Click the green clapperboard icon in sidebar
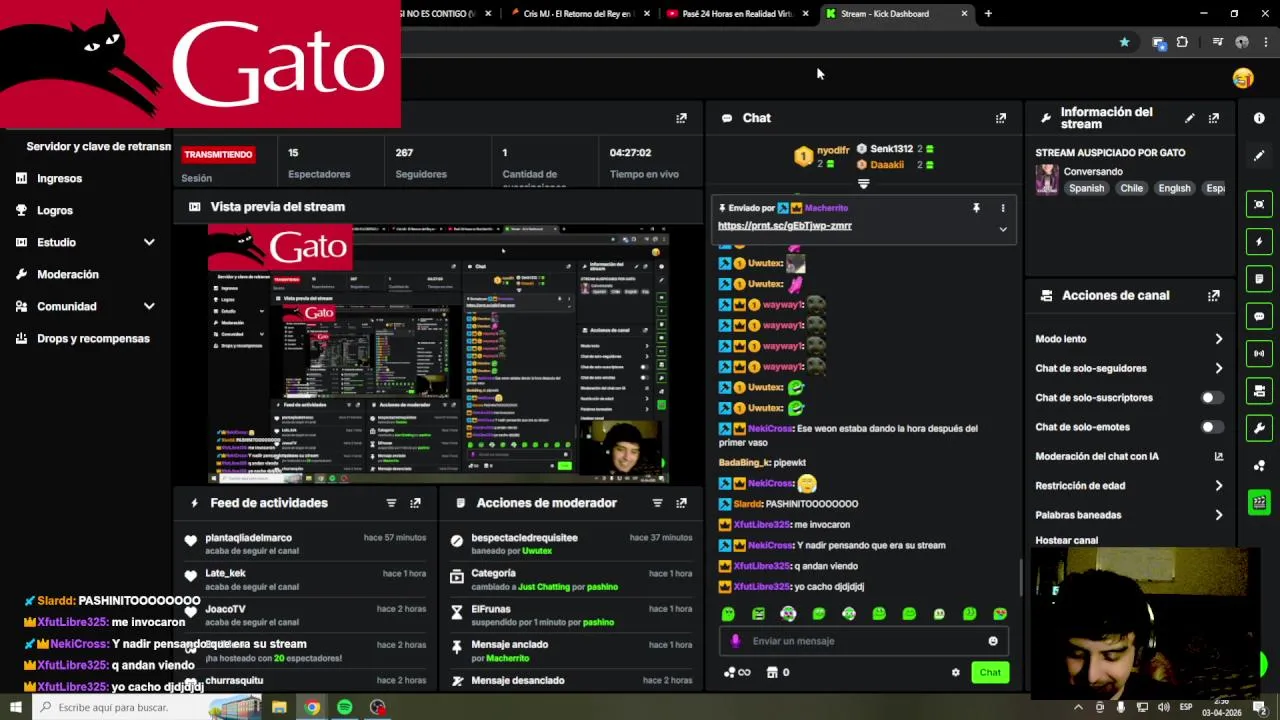Viewport: 1280px width, 720px height. pyautogui.click(x=1259, y=502)
